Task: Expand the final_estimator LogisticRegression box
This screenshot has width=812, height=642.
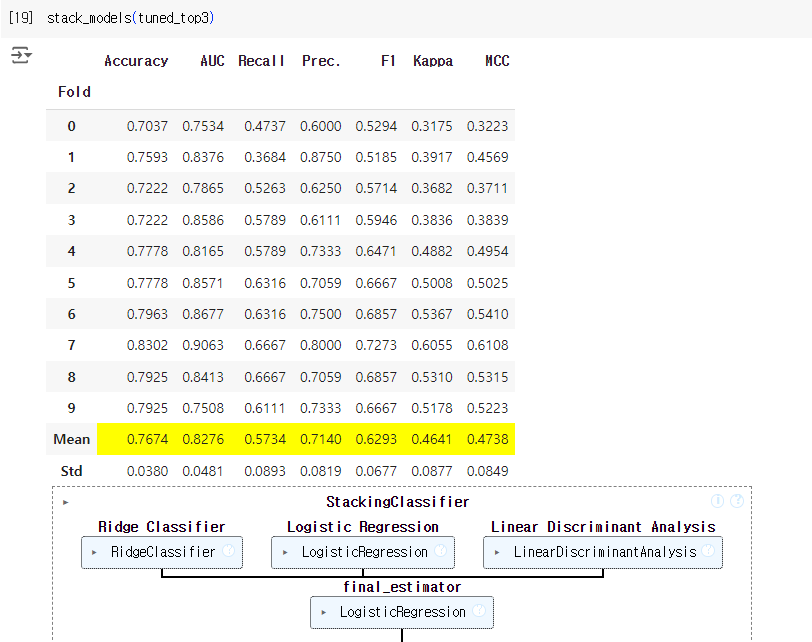Action: pyautogui.click(x=402, y=612)
